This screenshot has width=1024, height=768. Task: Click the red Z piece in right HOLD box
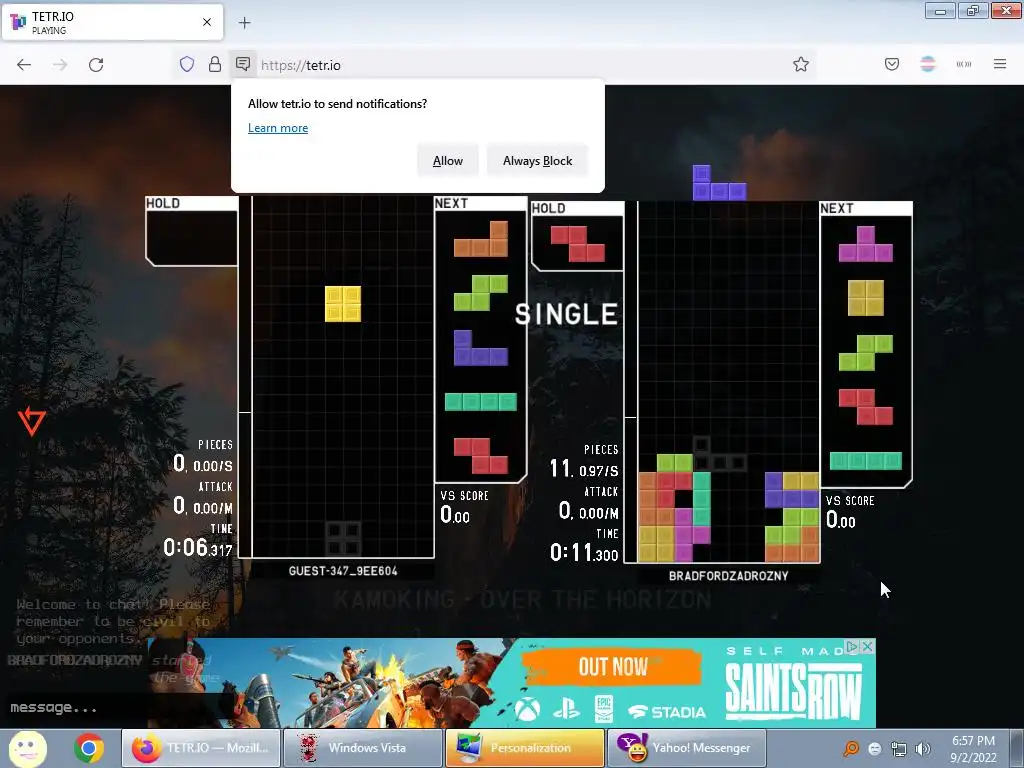coord(577,244)
